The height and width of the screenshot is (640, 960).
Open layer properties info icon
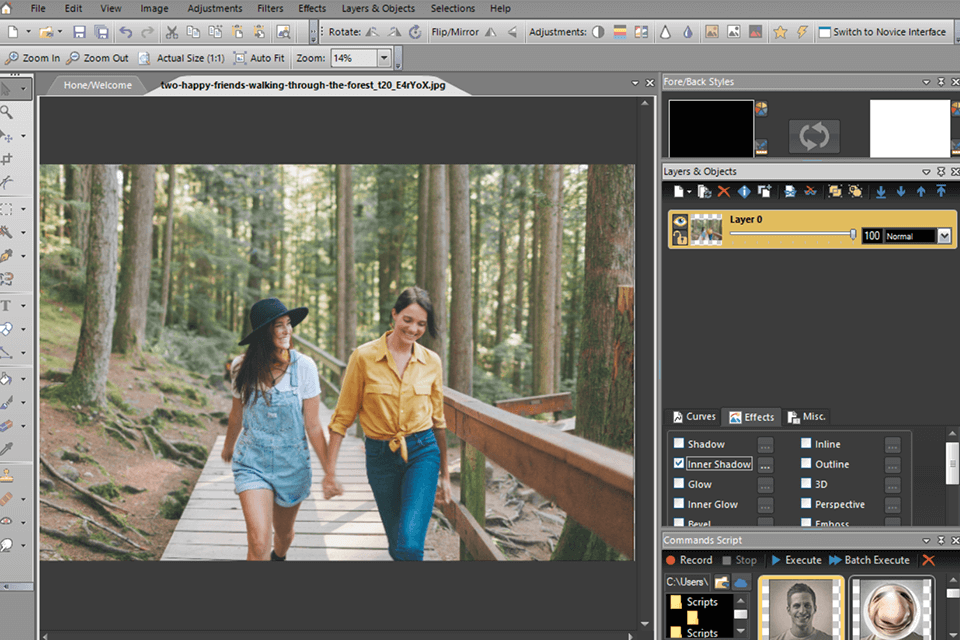(744, 191)
